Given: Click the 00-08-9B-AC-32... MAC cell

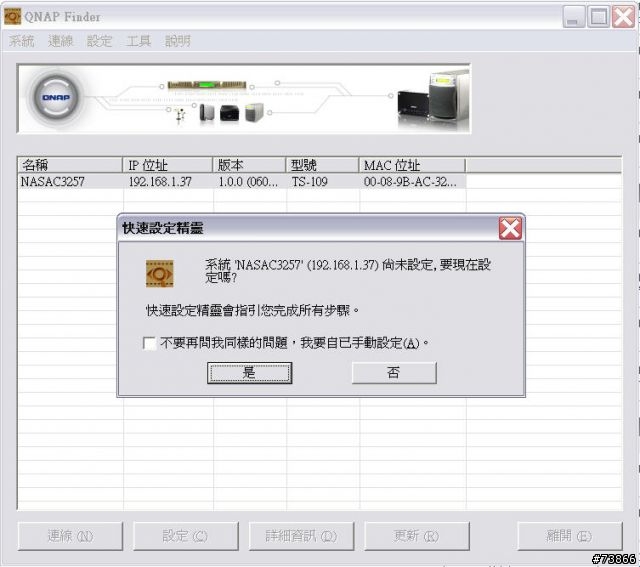Looking at the screenshot, I should point(410,182).
